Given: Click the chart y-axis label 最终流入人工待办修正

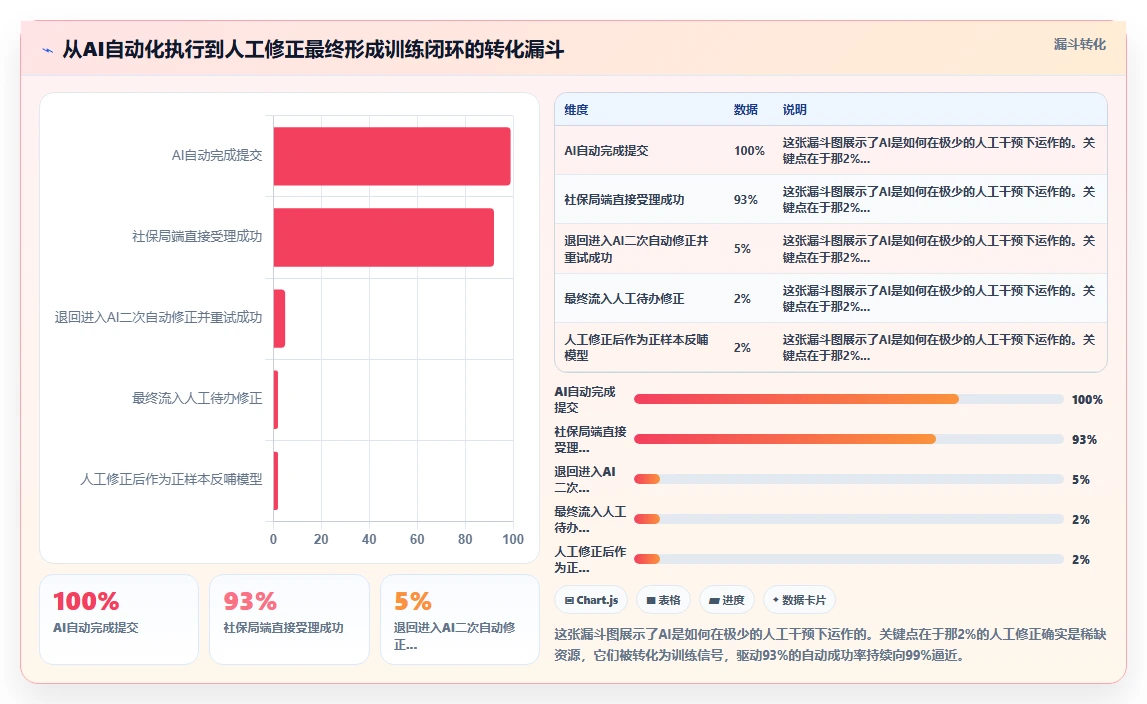Looking at the screenshot, I should click(197, 399).
